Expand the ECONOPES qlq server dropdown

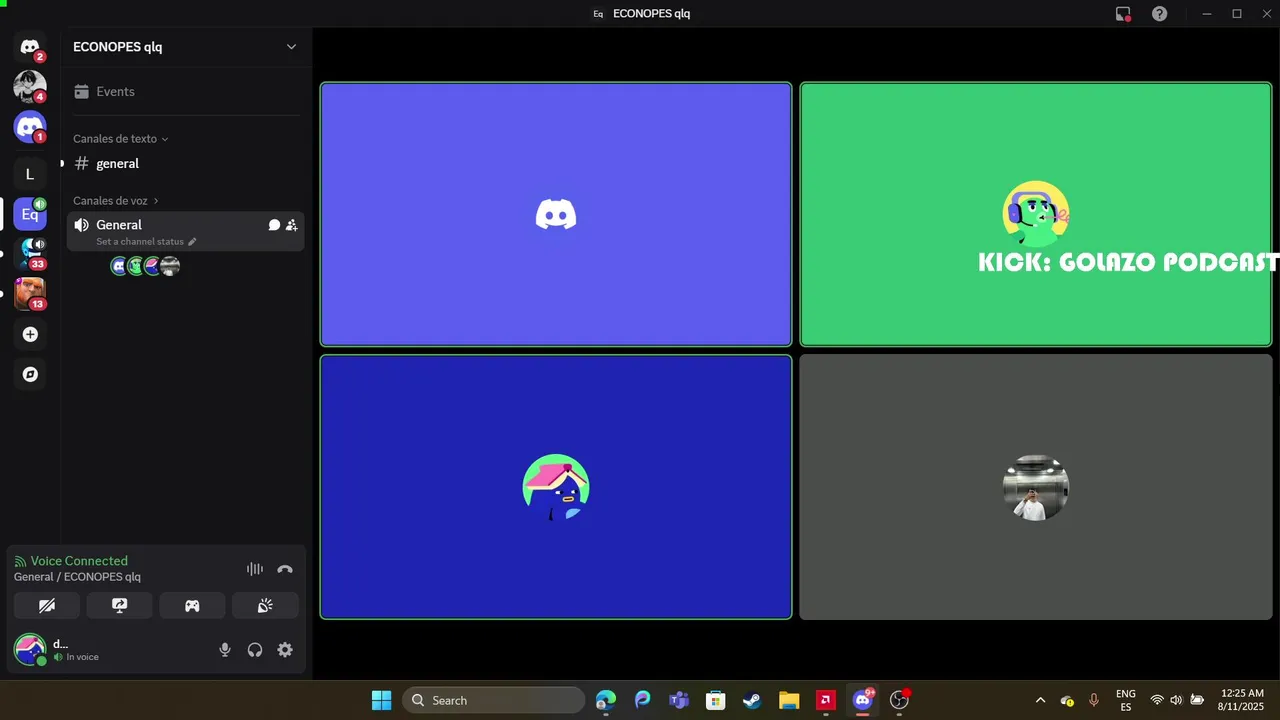tap(291, 47)
